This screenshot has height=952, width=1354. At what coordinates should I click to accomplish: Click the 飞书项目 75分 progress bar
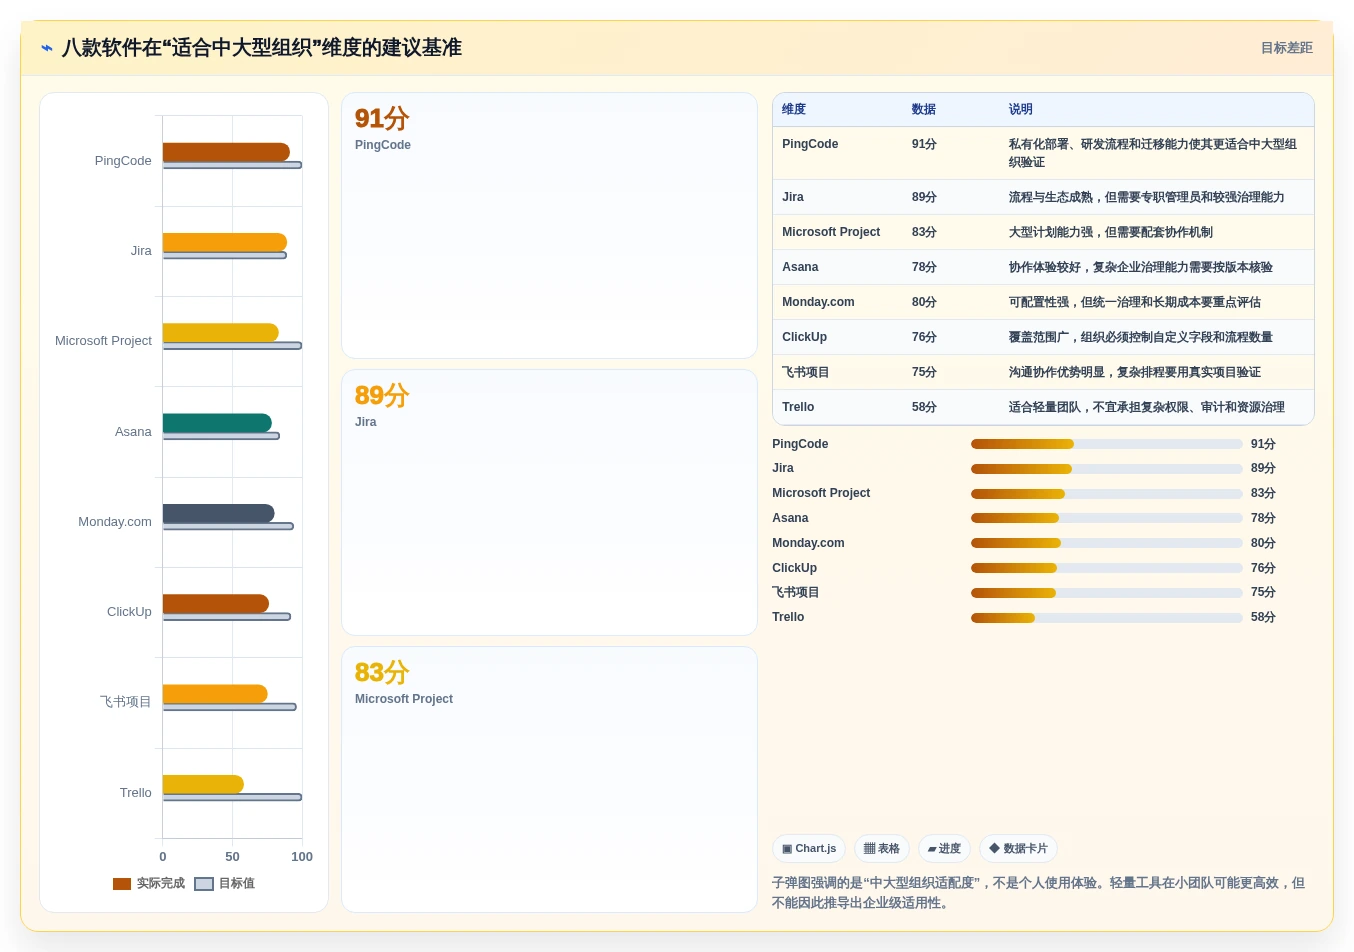pos(1106,593)
